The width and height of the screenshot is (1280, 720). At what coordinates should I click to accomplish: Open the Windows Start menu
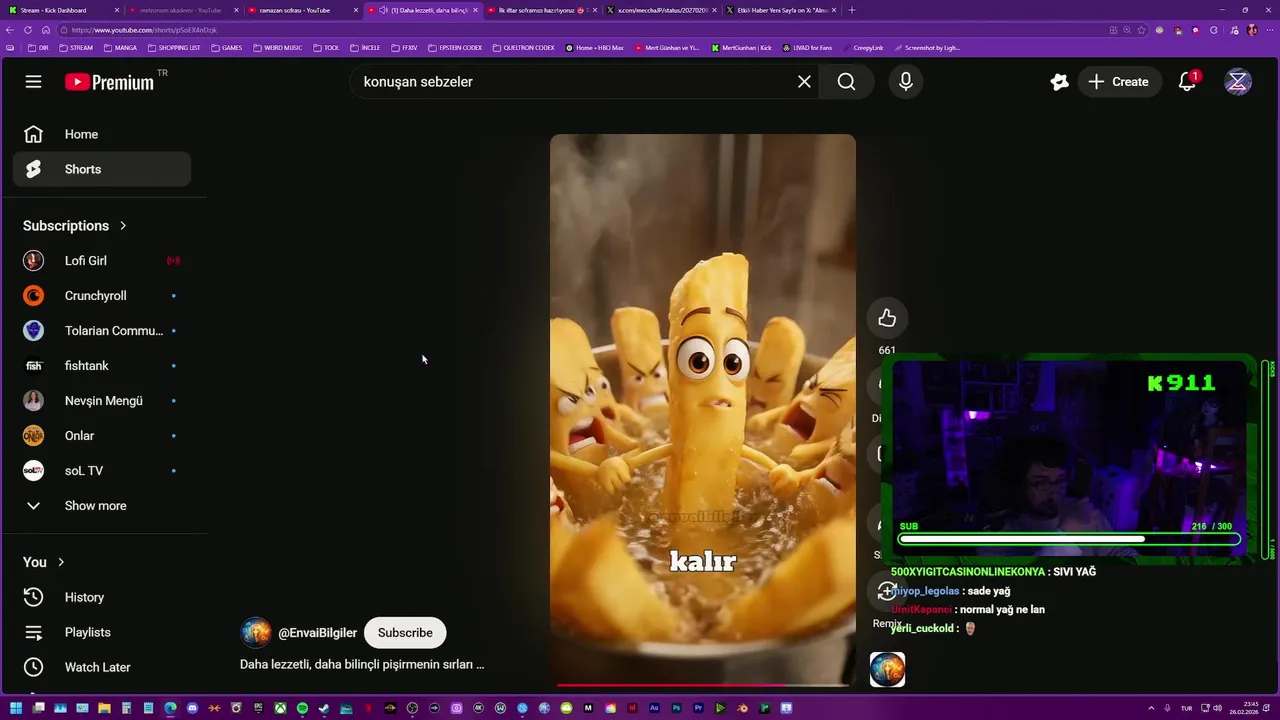coord(15,708)
